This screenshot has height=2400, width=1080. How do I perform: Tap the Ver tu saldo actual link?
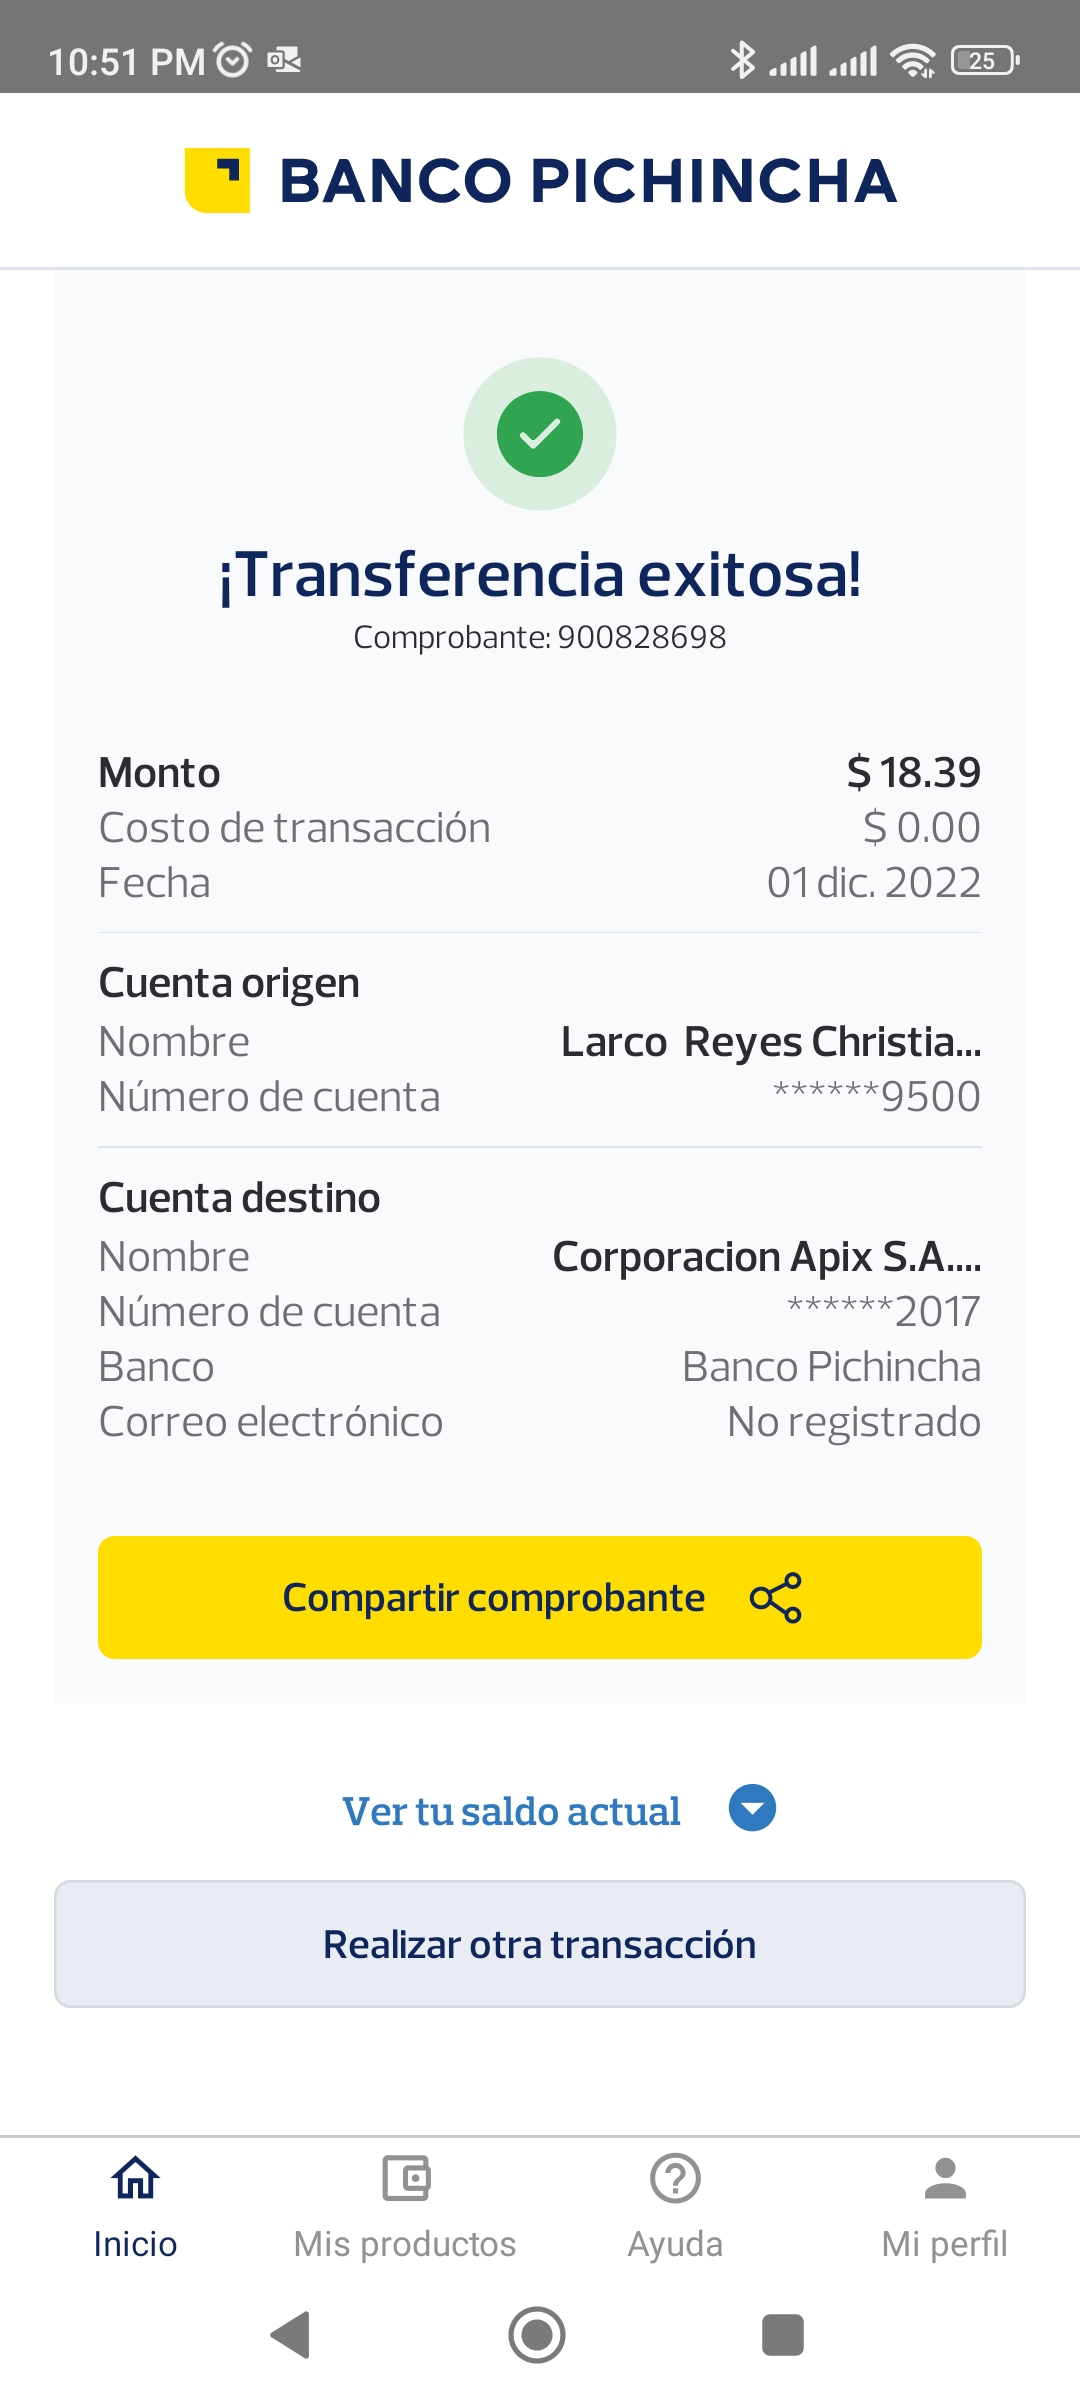click(x=511, y=1811)
